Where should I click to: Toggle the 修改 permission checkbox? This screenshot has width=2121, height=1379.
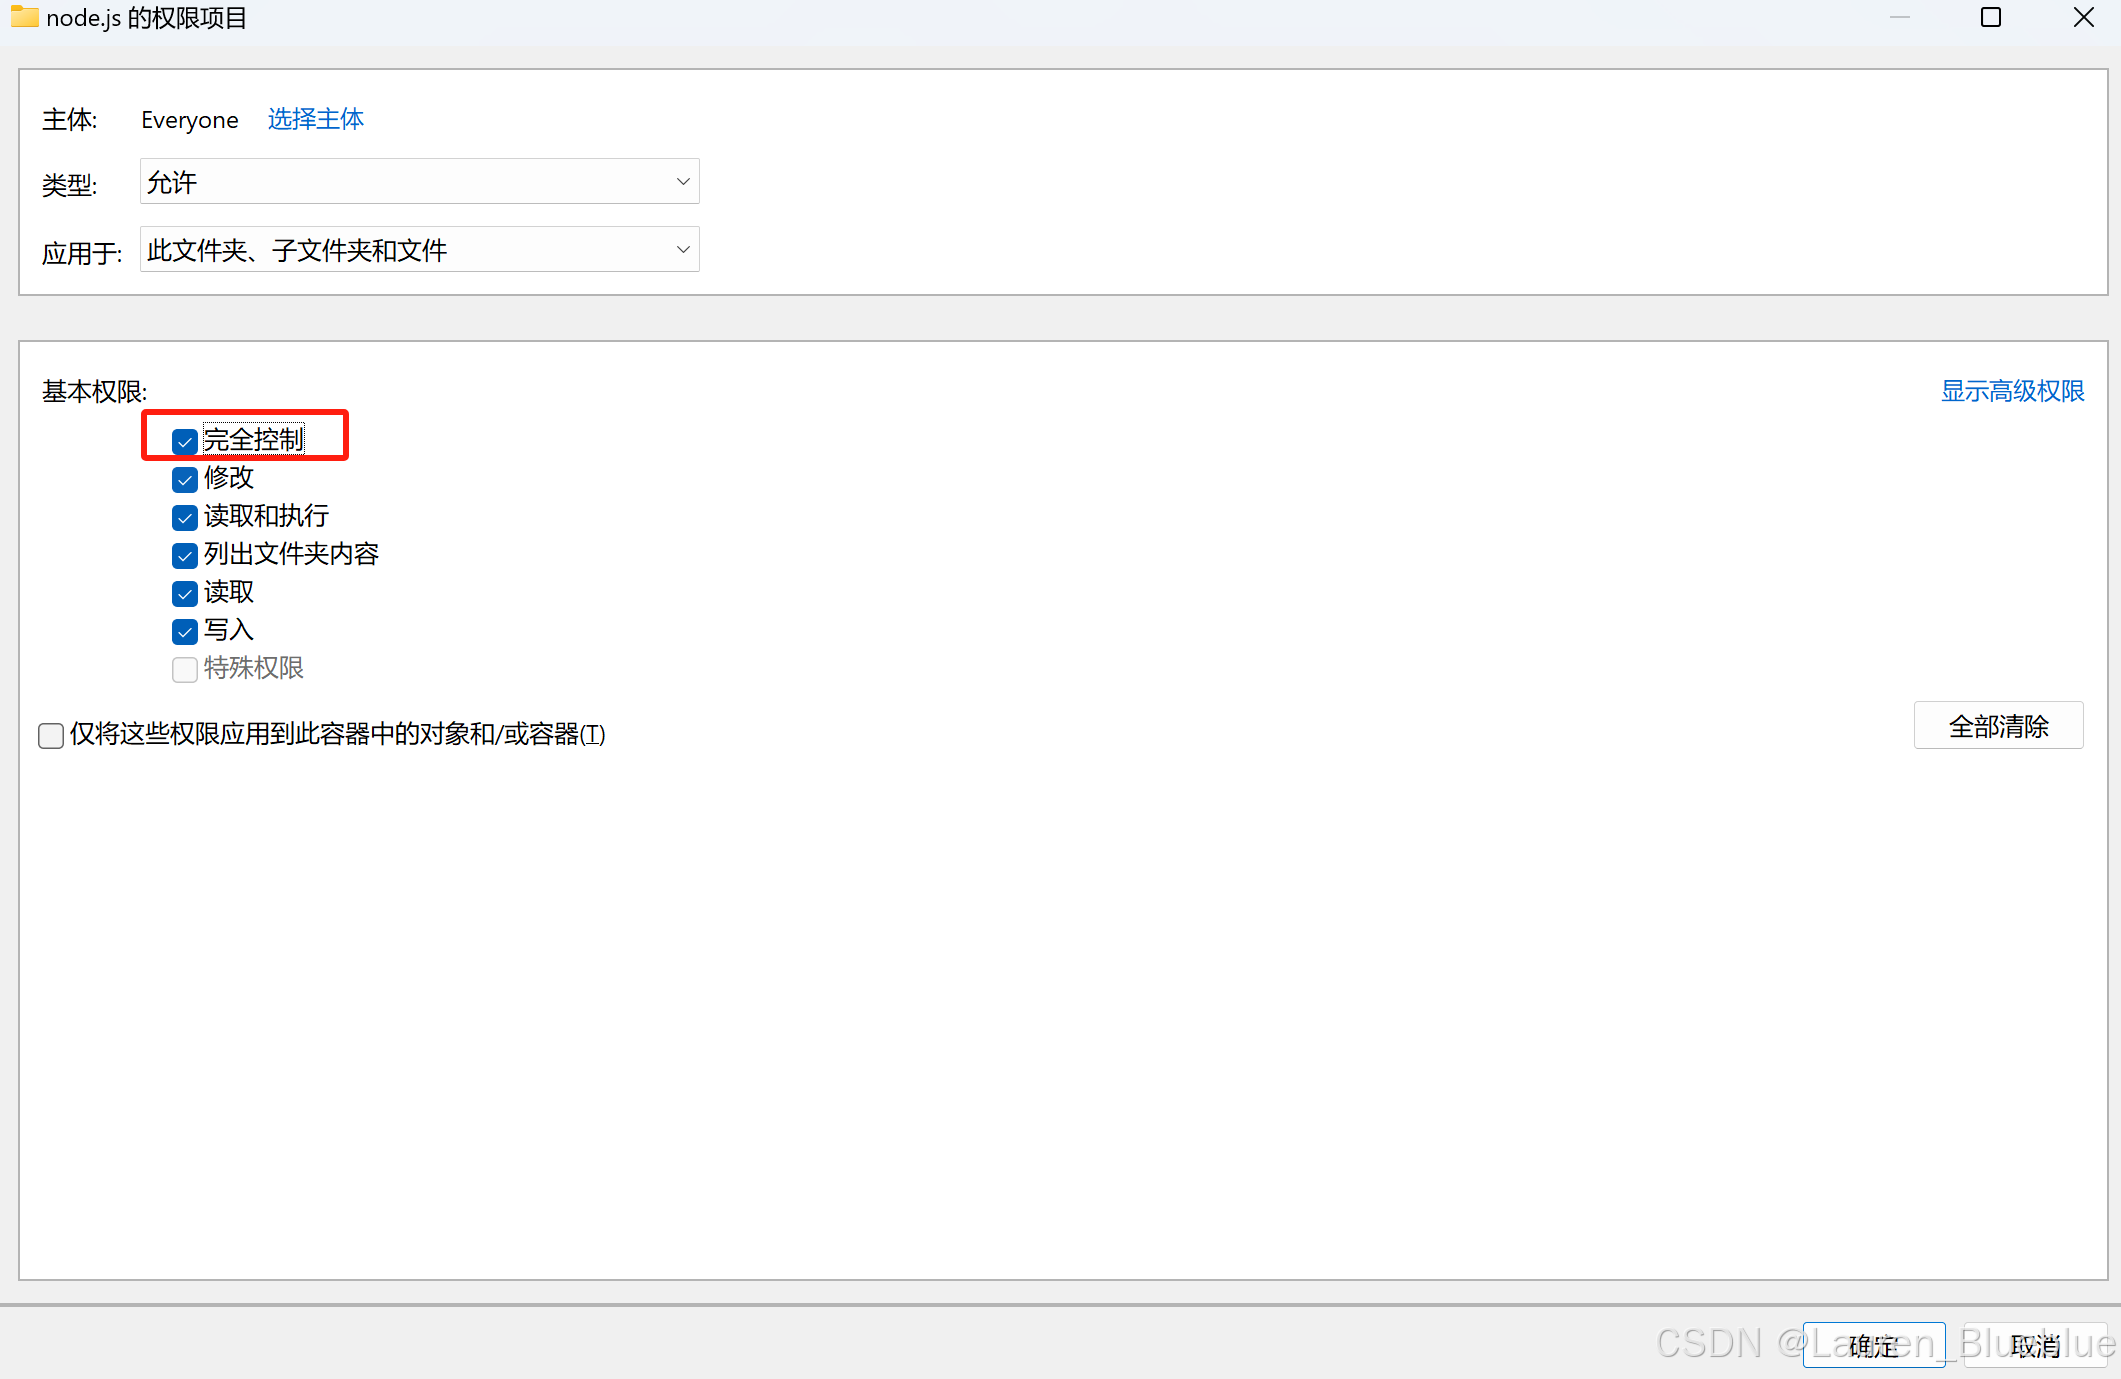[x=185, y=479]
